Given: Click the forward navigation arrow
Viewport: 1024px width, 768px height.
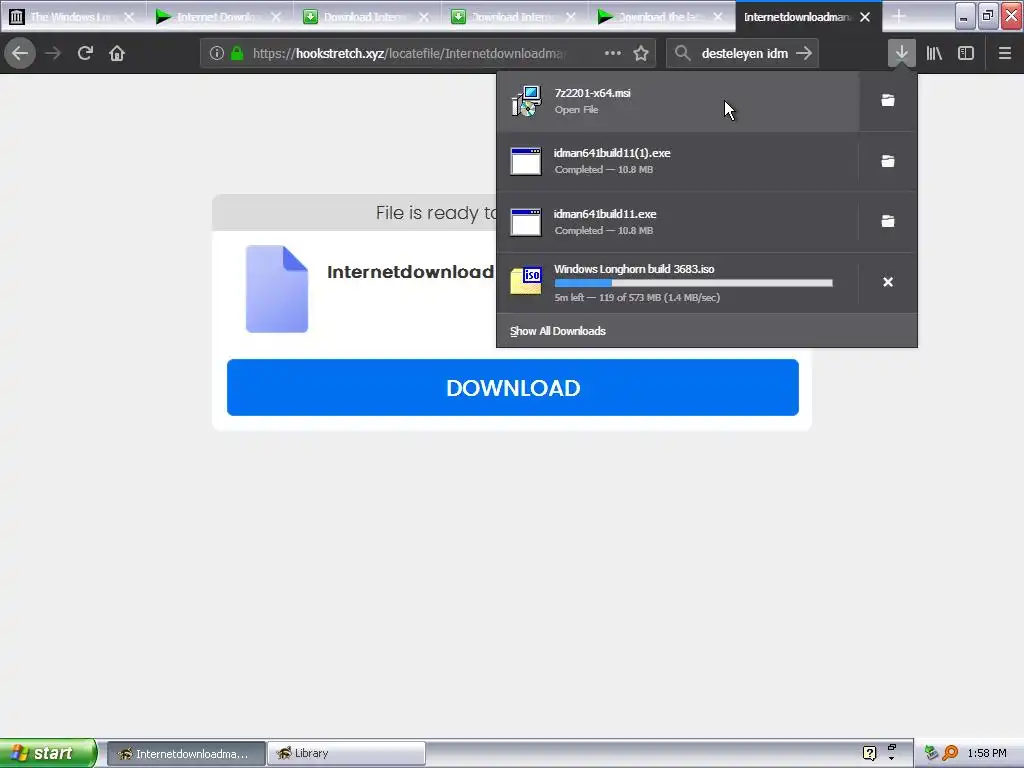Looking at the screenshot, I should [53, 53].
